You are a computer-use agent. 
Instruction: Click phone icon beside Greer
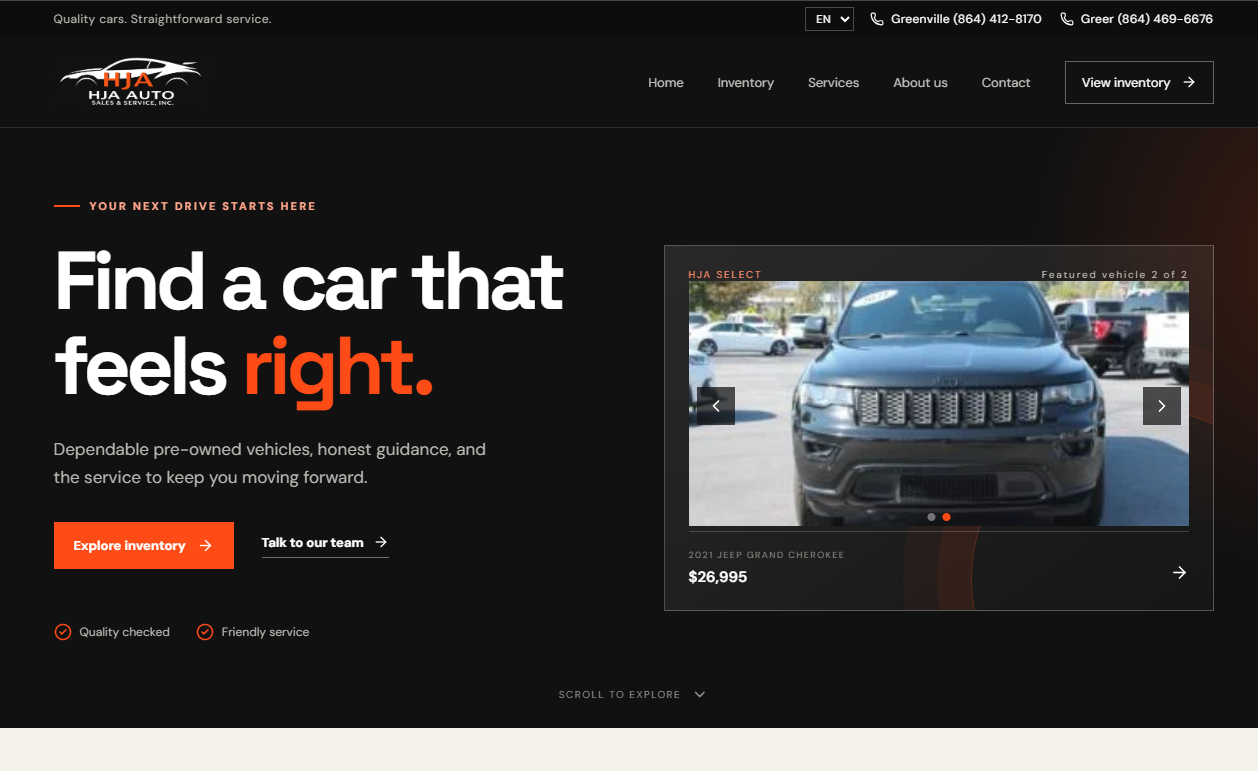tap(1067, 19)
